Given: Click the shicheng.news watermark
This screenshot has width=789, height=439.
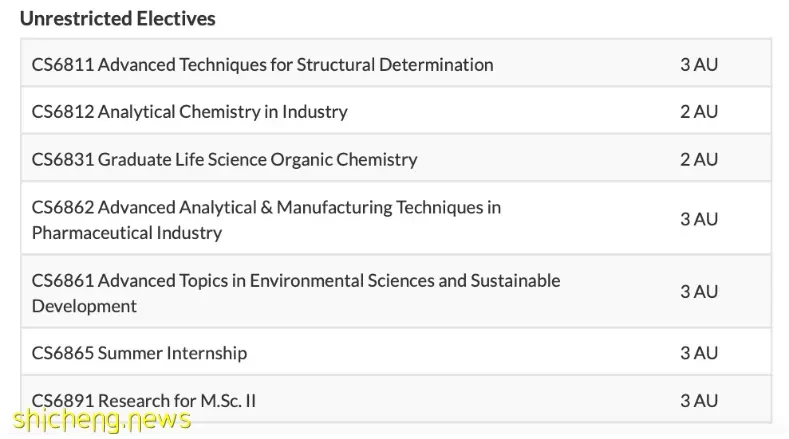Looking at the screenshot, I should [102, 419].
